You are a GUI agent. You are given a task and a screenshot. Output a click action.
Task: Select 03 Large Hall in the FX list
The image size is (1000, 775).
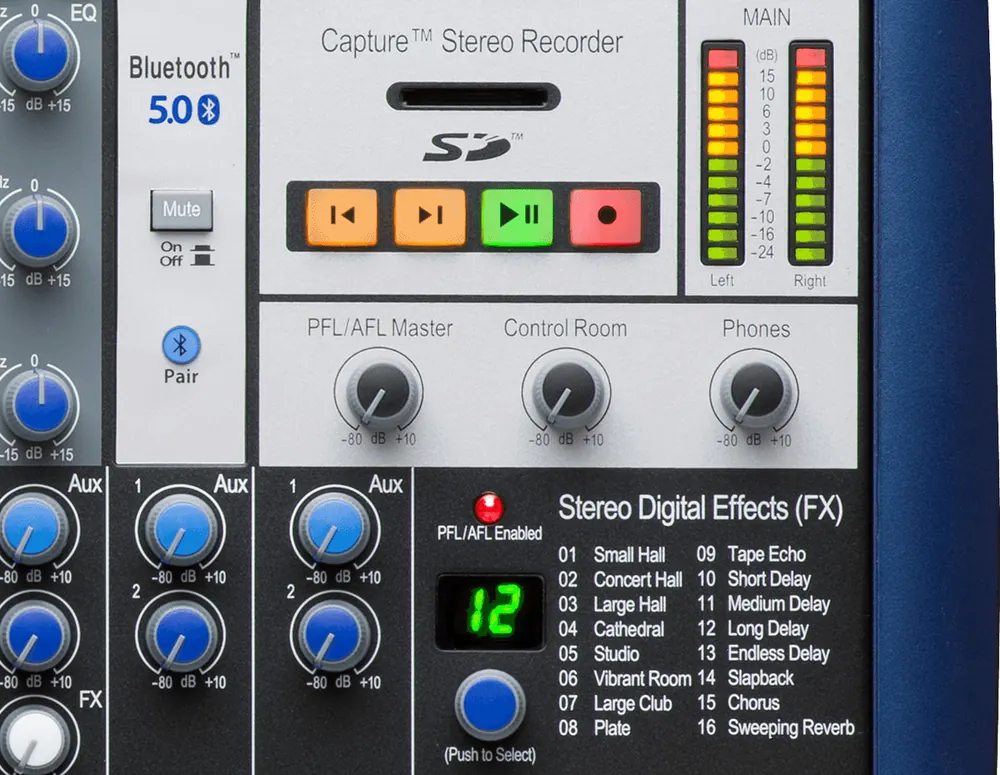pyautogui.click(x=612, y=604)
